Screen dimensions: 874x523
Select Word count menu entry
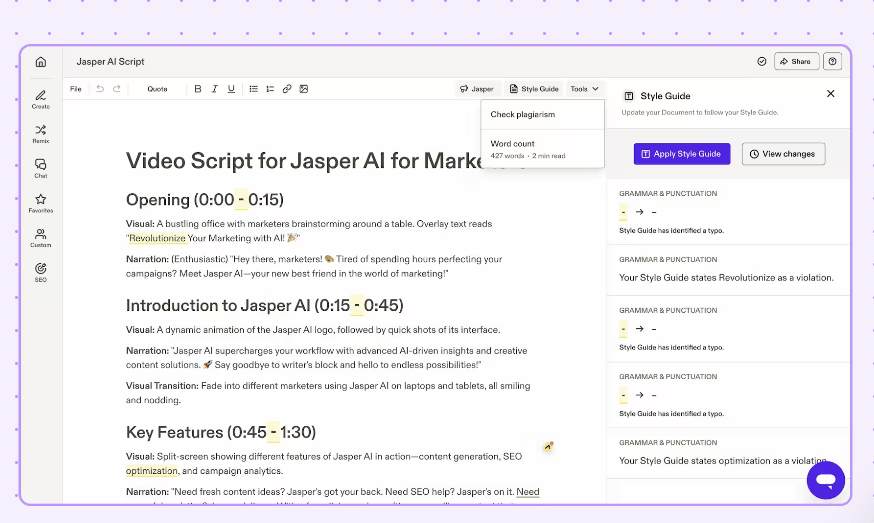(542, 149)
